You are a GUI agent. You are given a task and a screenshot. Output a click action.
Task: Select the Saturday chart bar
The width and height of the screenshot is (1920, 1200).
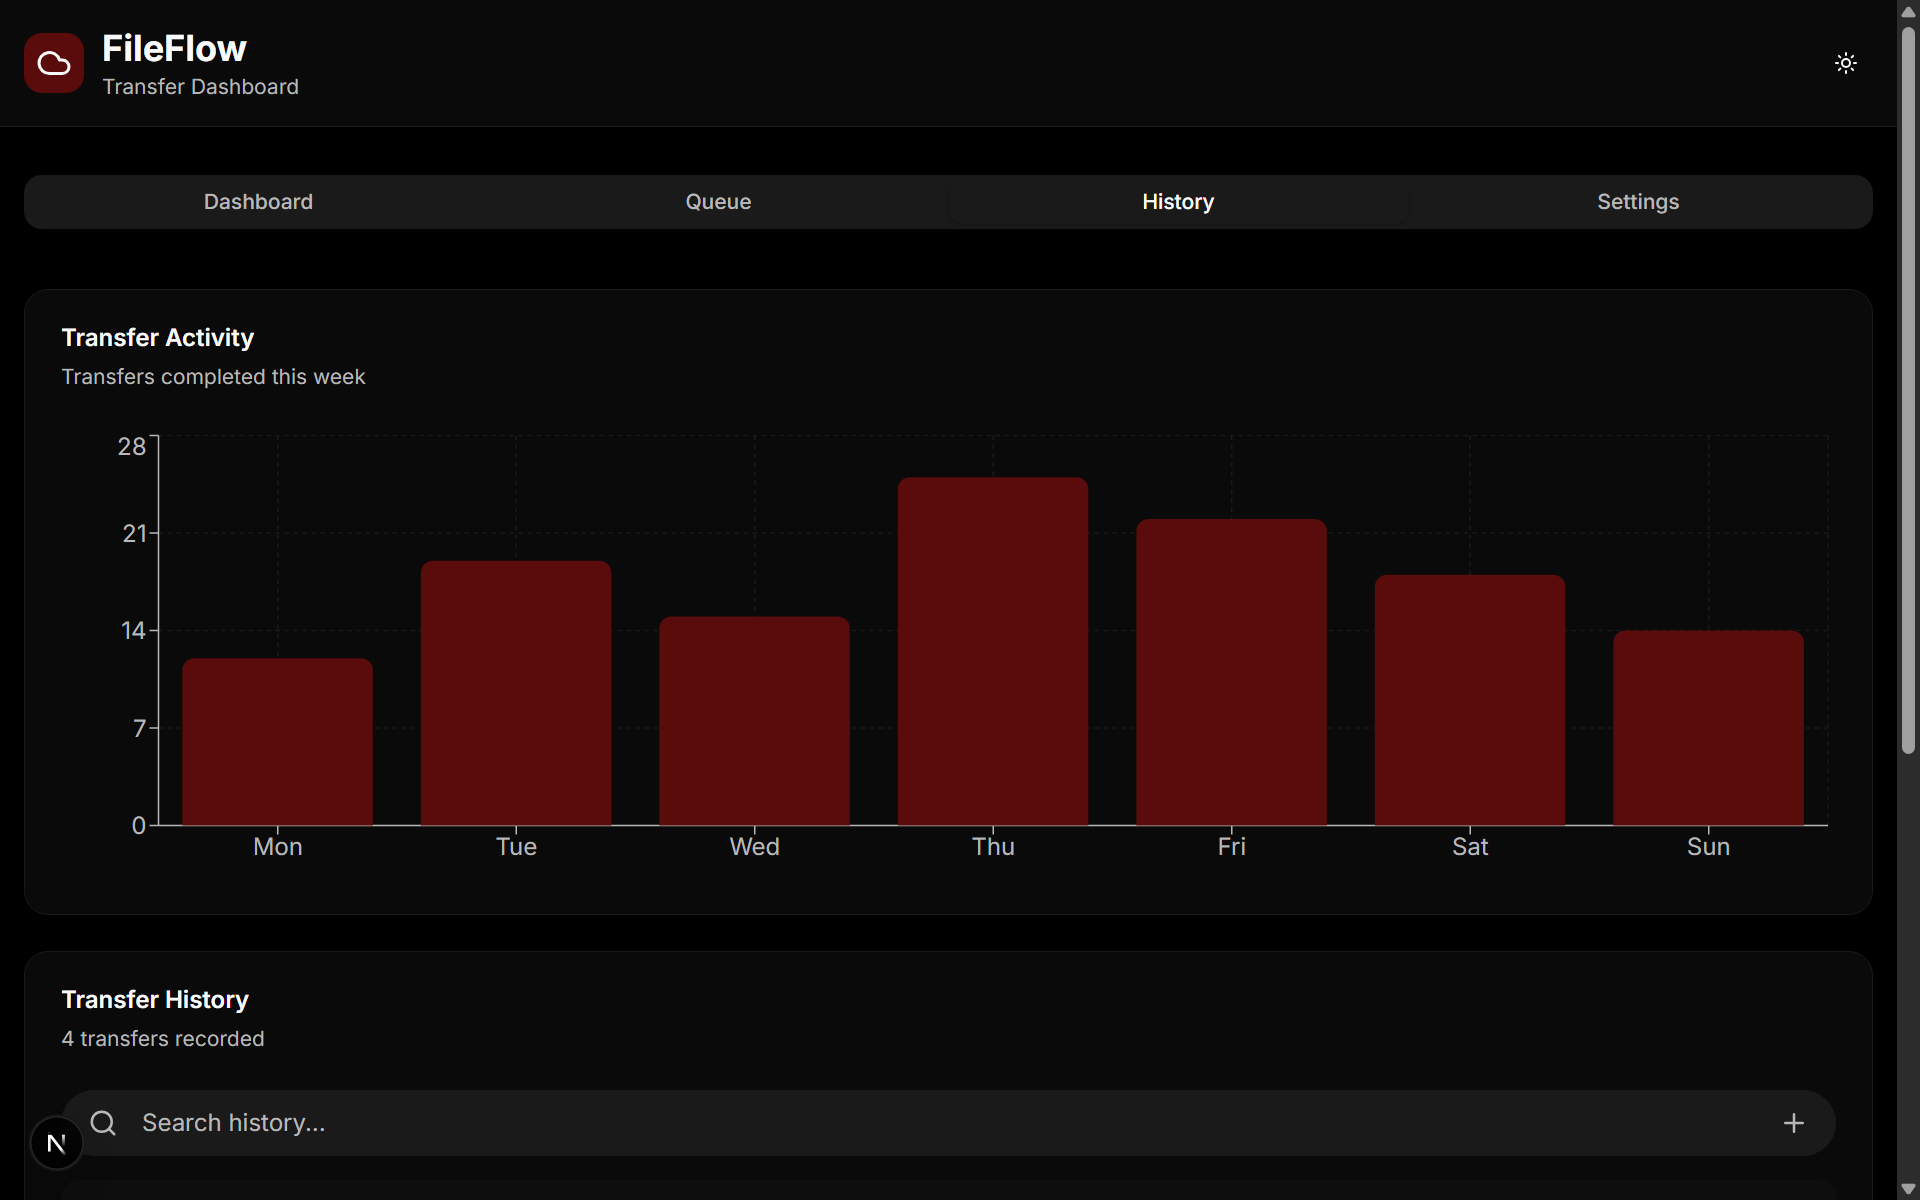coord(1469,700)
